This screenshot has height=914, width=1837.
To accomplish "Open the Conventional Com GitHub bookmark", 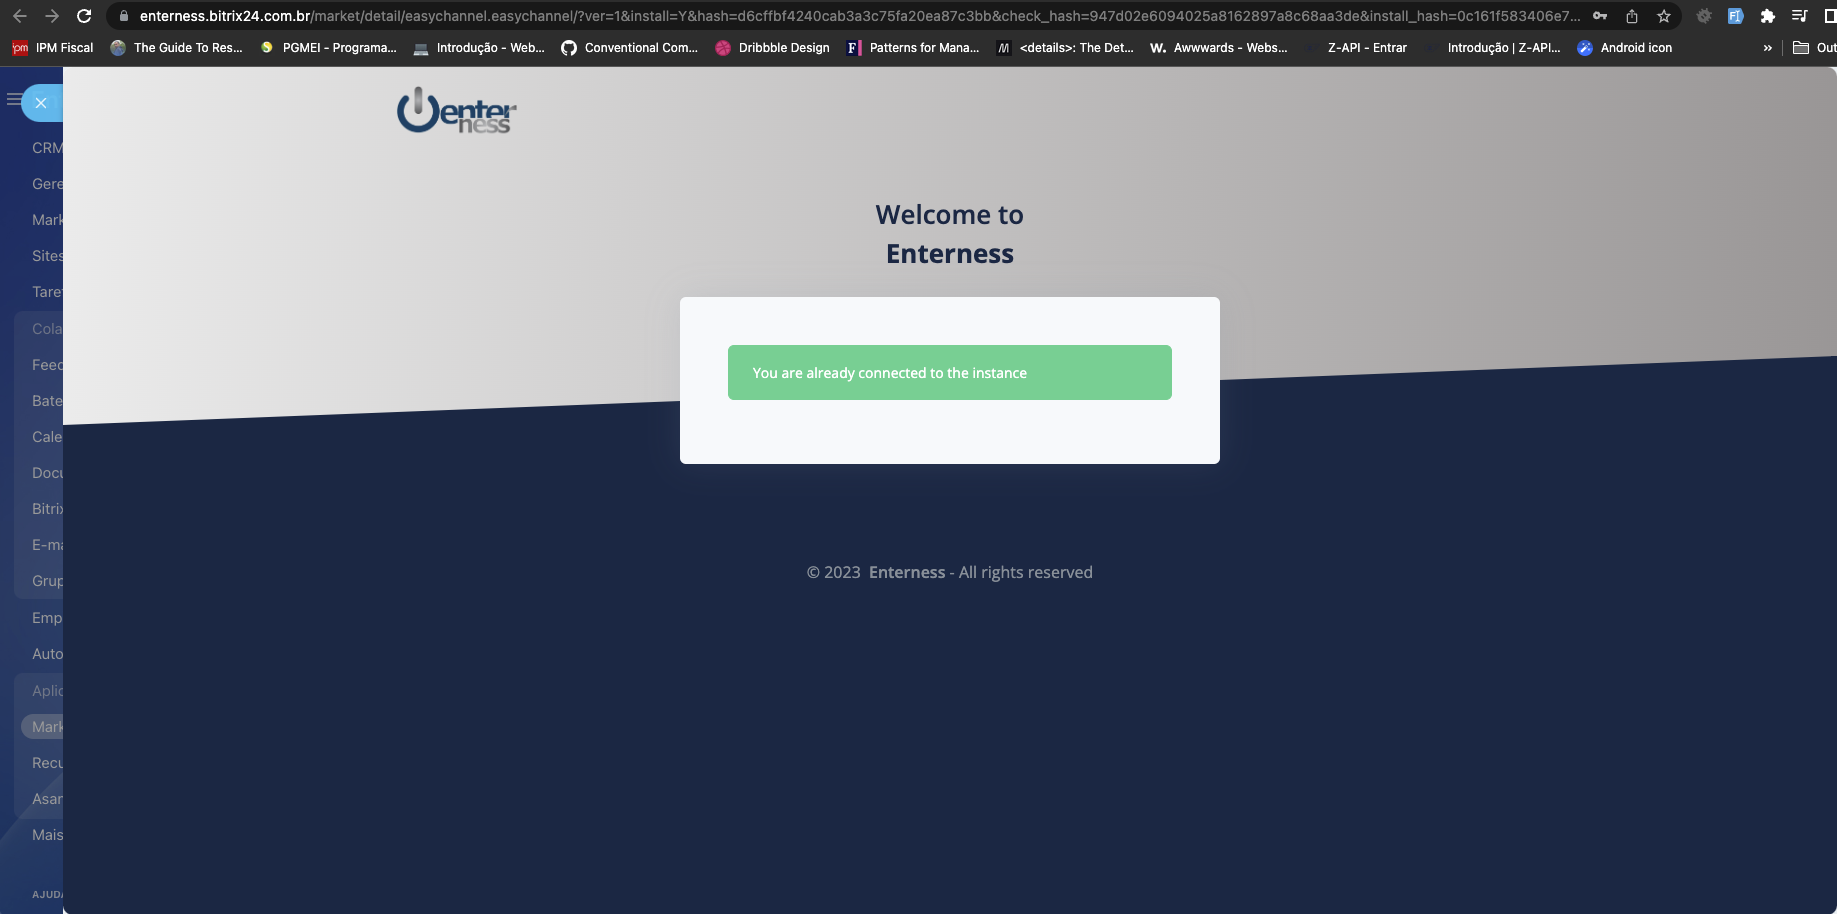I will pos(630,47).
